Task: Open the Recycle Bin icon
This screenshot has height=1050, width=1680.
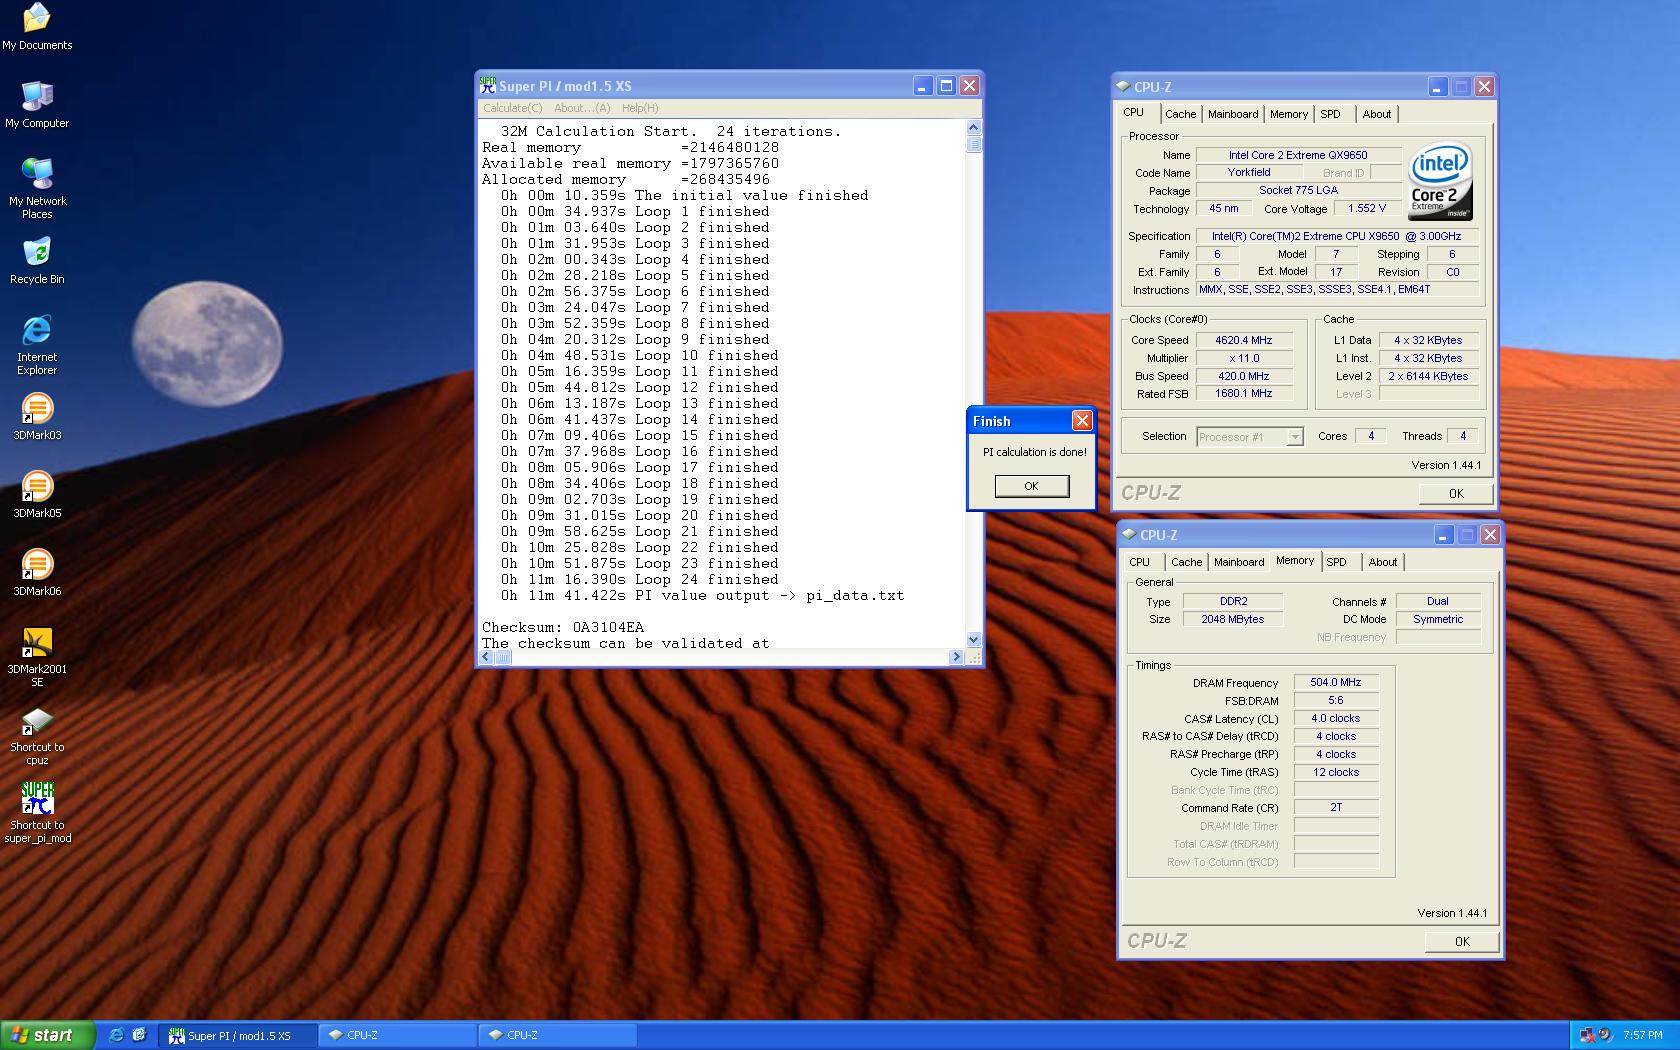Action: click(37, 261)
